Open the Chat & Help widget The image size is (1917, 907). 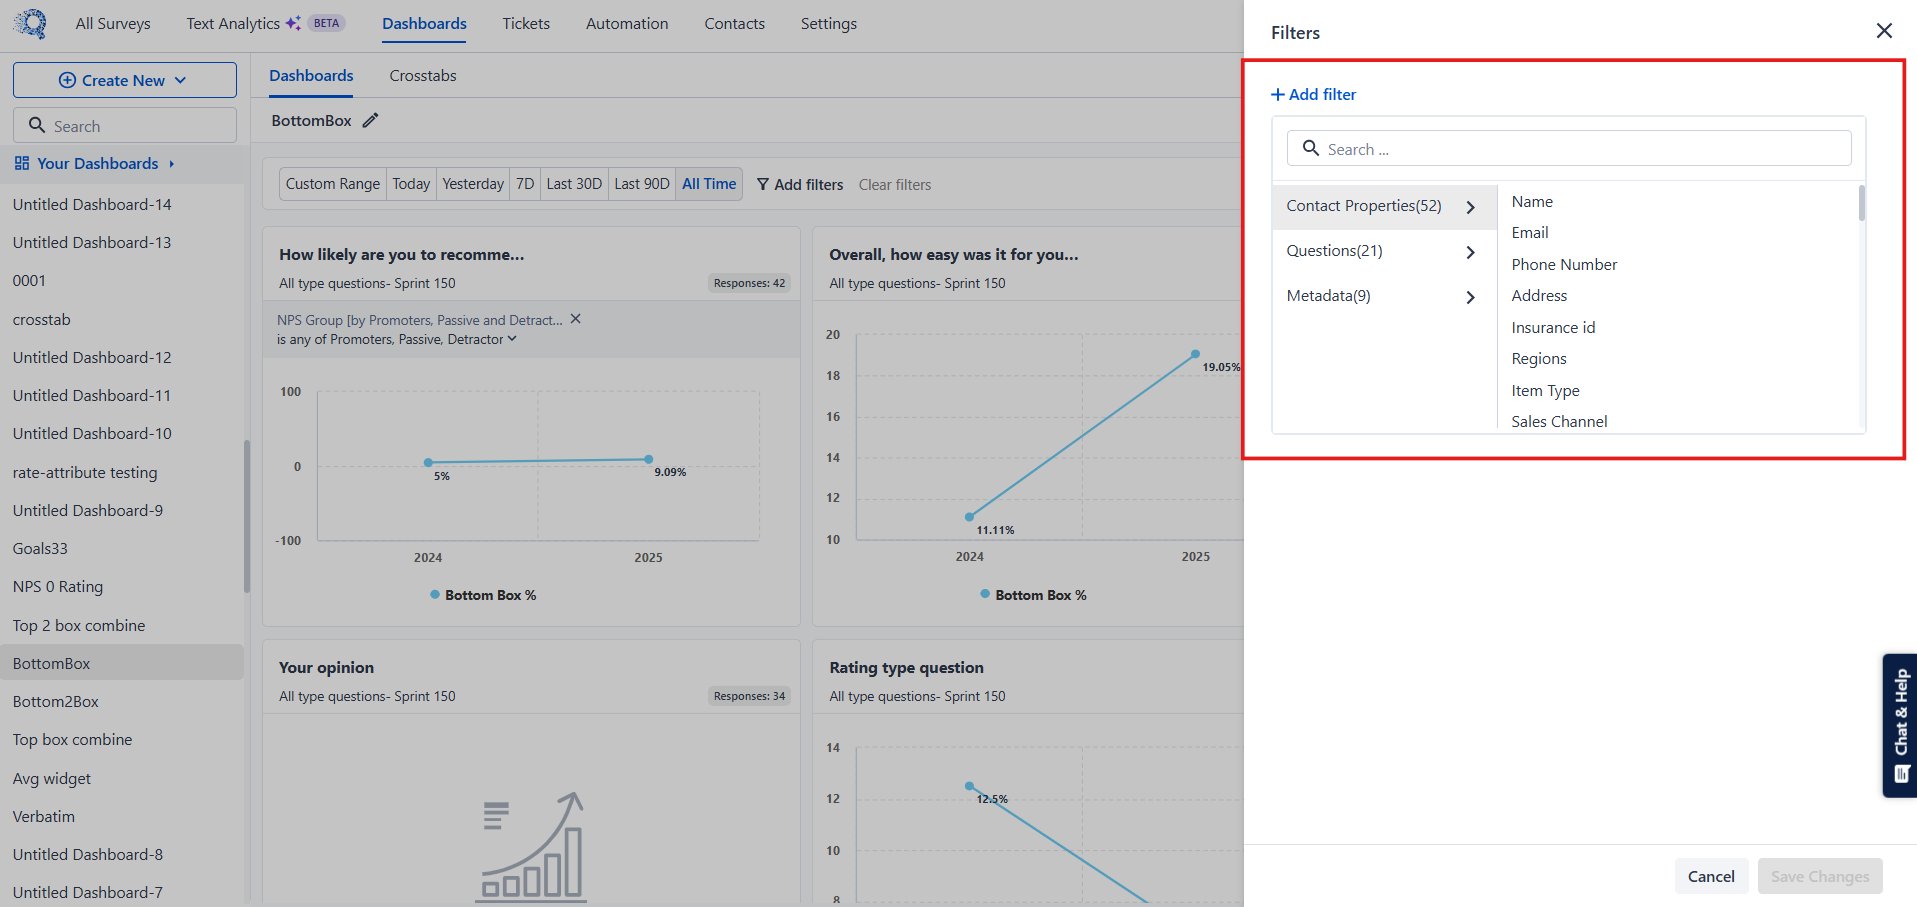[x=1899, y=725]
